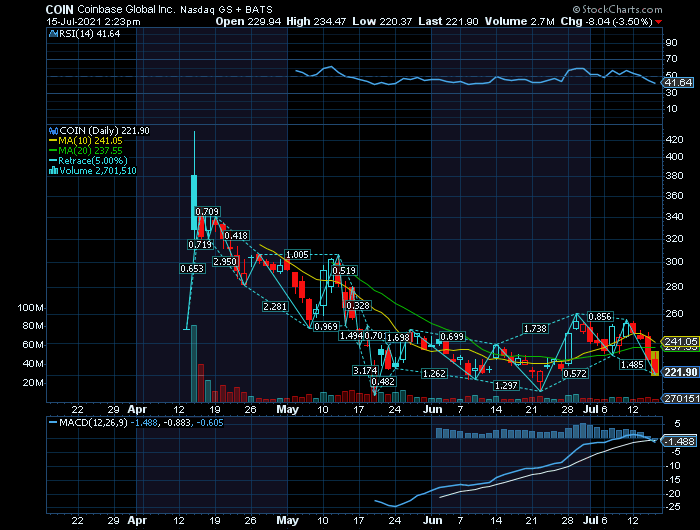The height and width of the screenshot is (530, 700).
Task: Click the 2.281 retracement label
Action: pos(275,306)
